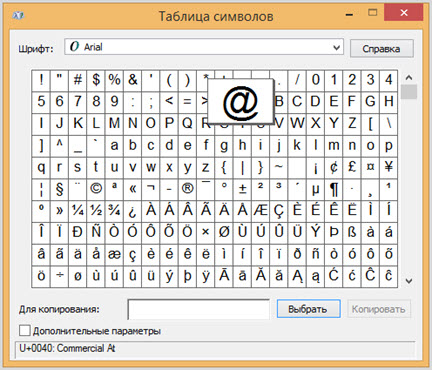Select the © copyright symbol cell
Viewport: 432px width, 370px height.
(96, 189)
